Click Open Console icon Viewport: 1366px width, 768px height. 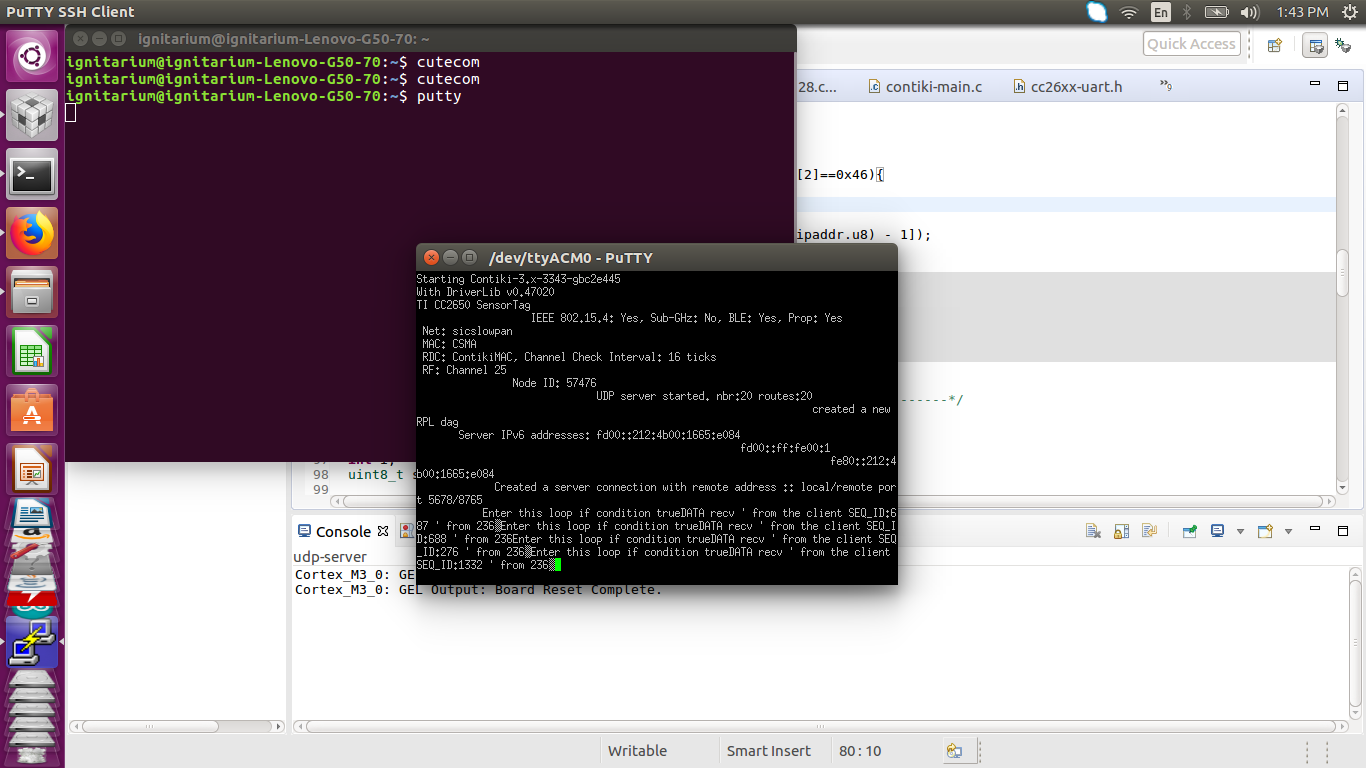[x=1265, y=531]
